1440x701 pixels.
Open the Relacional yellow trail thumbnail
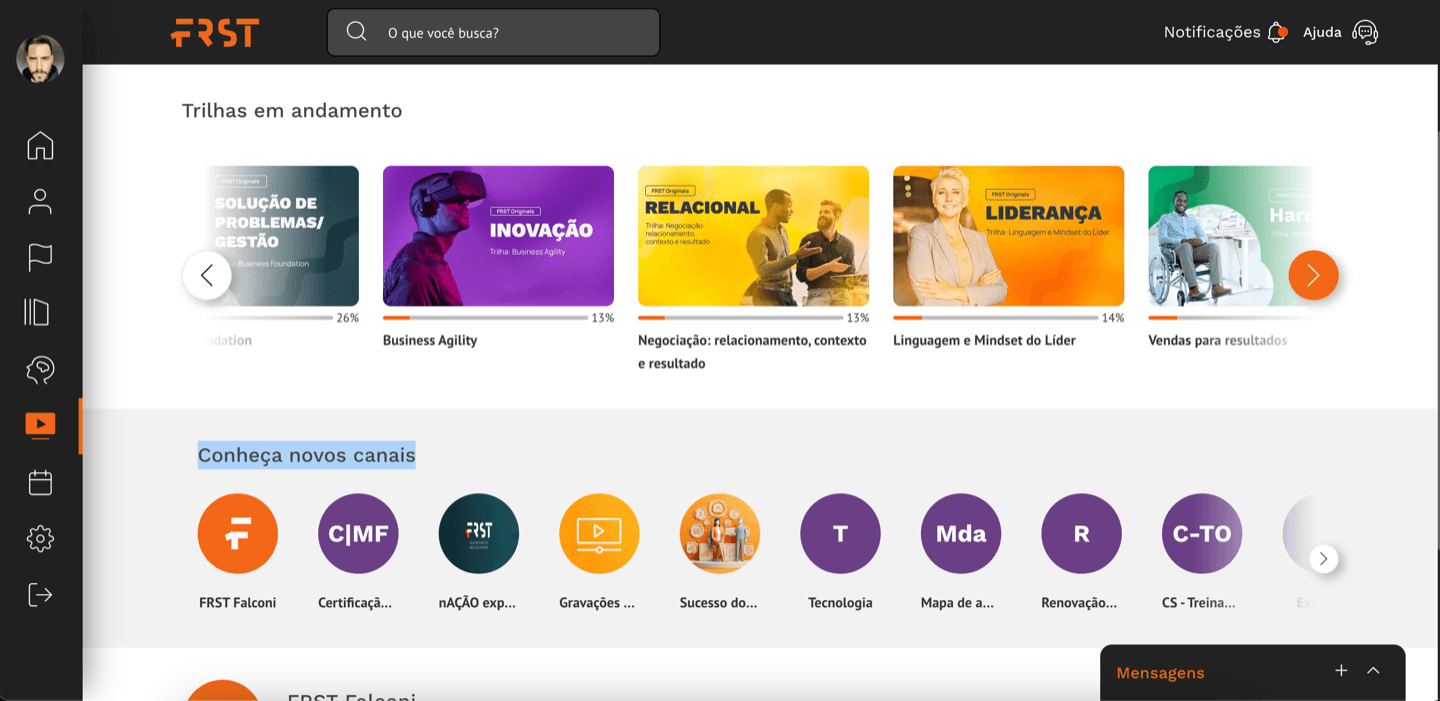pyautogui.click(x=753, y=236)
